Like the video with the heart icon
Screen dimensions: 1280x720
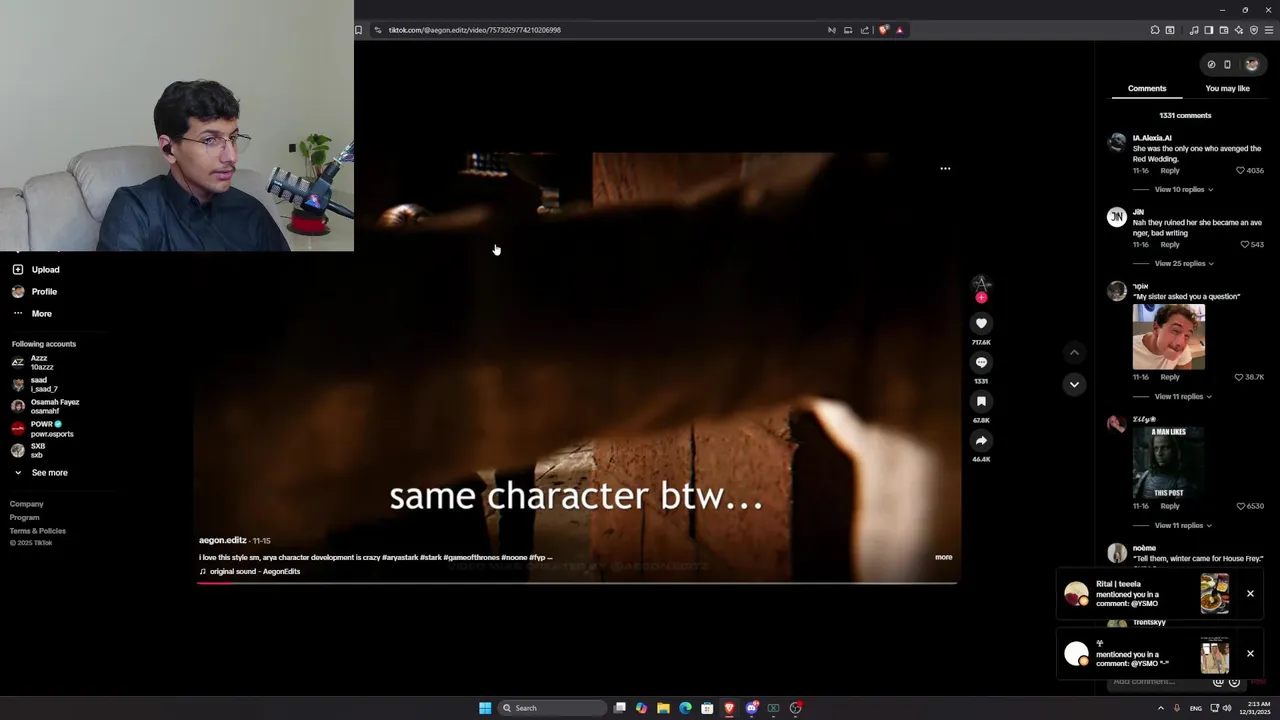[x=981, y=323]
